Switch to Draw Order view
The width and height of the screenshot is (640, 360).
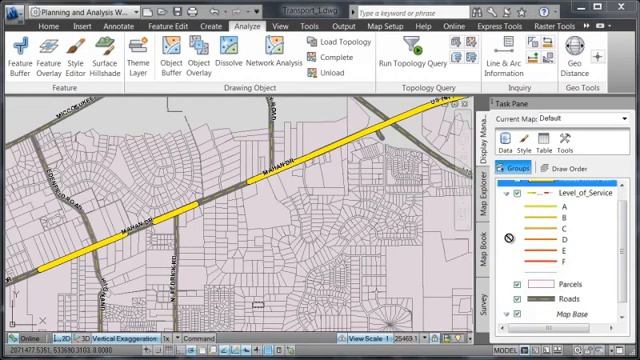tap(564, 168)
